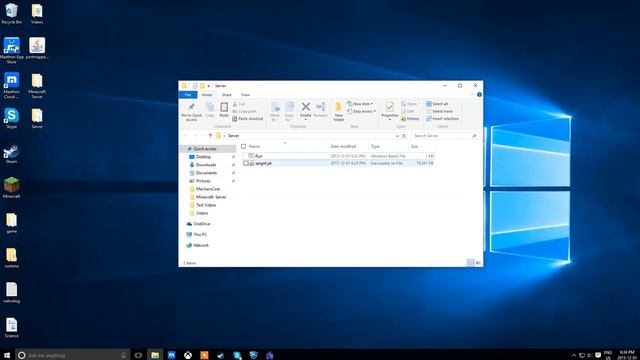Sort by the Type column header
The height and width of the screenshot is (360, 640).
[375, 146]
